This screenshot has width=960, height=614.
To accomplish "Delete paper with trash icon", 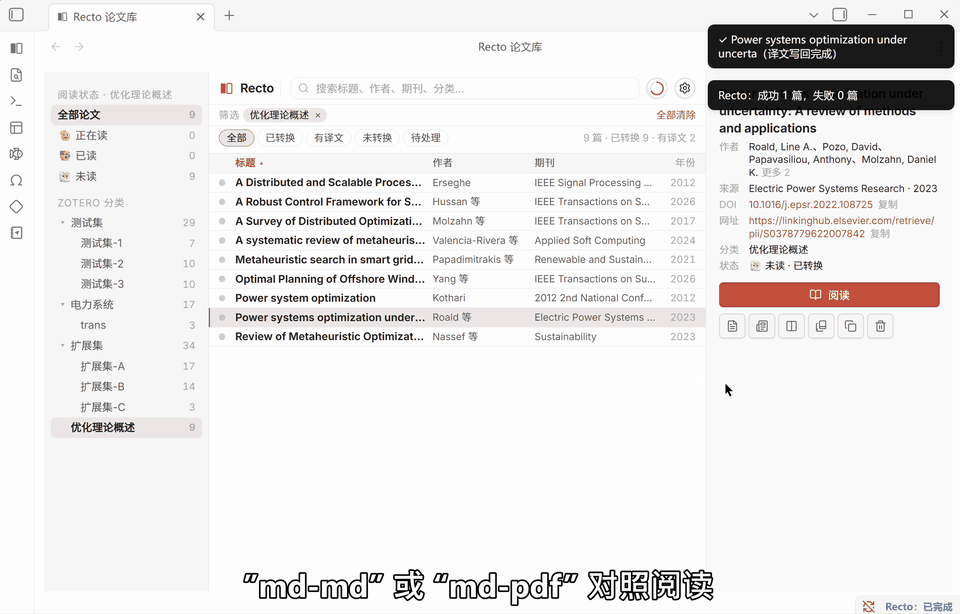I will 880,326.
